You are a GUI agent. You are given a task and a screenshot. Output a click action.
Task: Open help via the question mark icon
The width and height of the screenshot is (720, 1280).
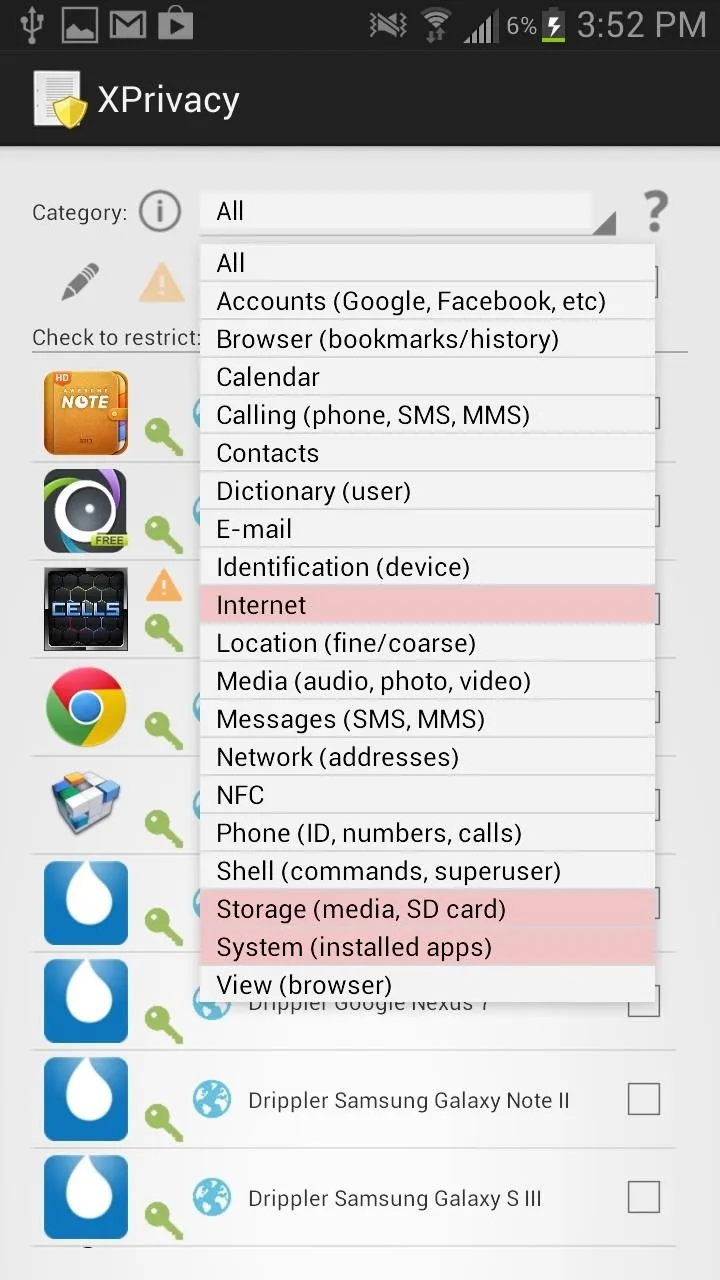click(x=655, y=212)
